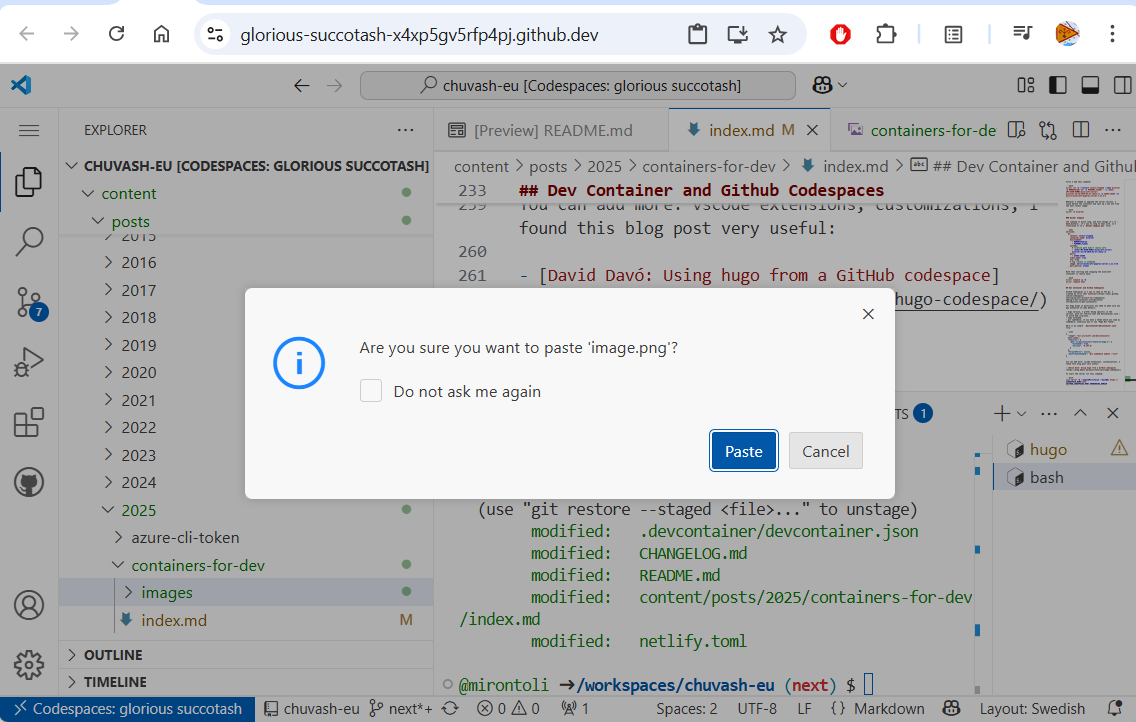
Task: Select the images folder in explorer
Action: [246, 592]
